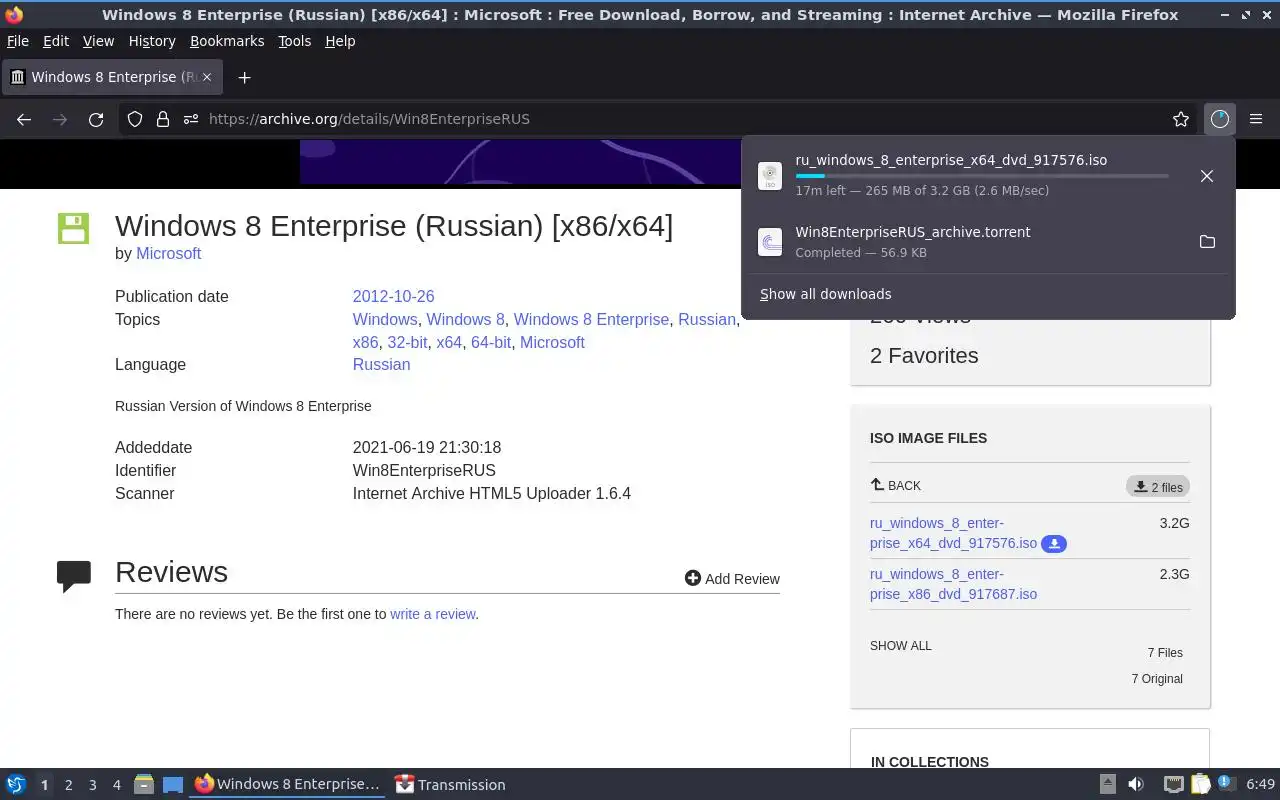Click the ISO download progress bar
This screenshot has width=1280, height=800.
[982, 176]
